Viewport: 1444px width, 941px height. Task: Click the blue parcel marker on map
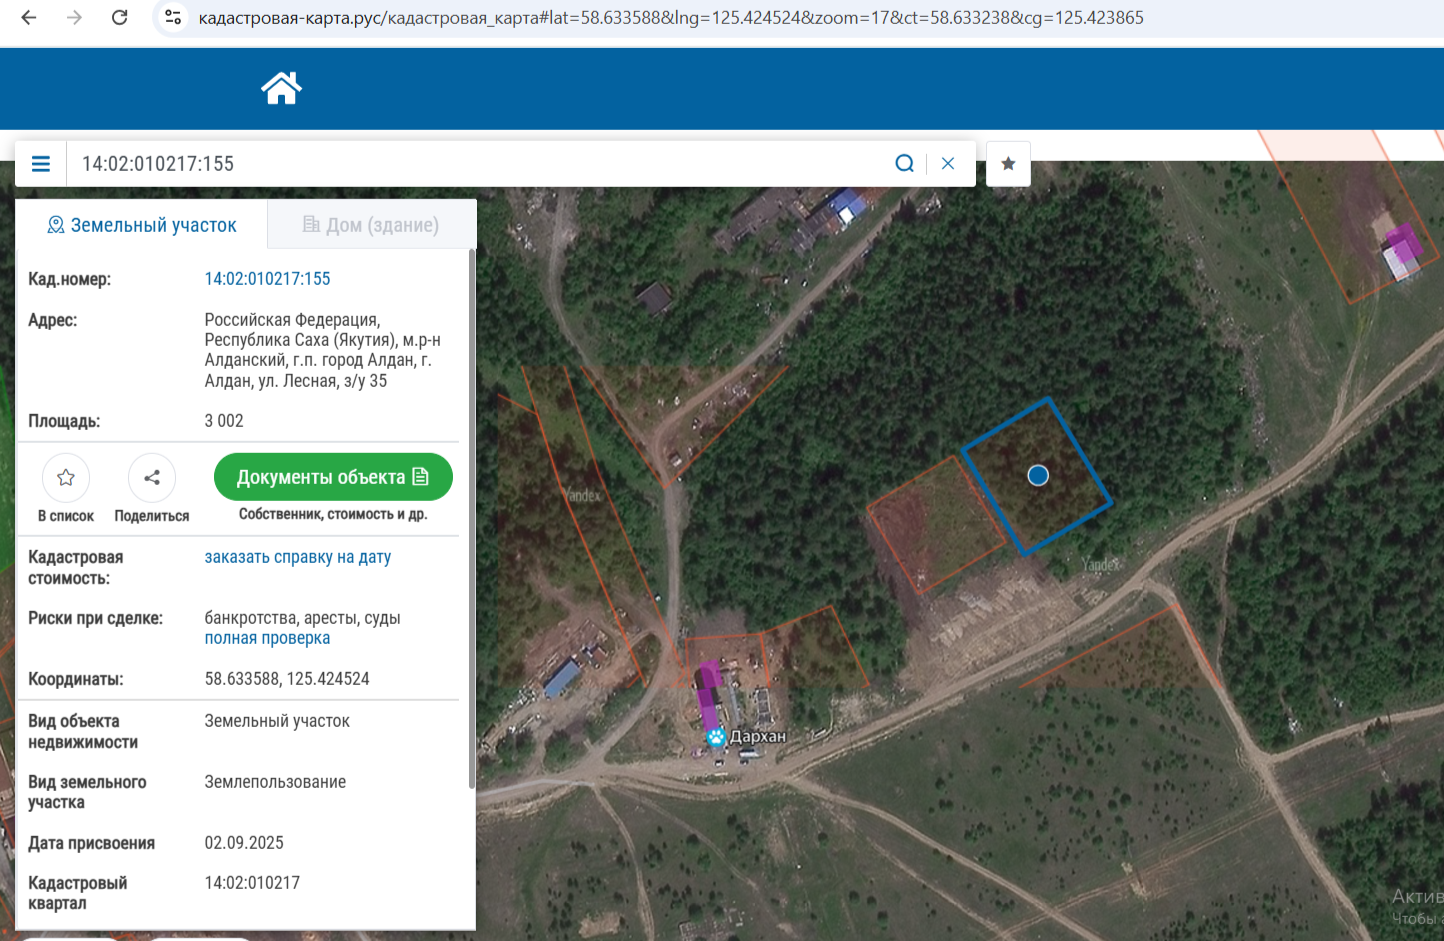[x=1038, y=476]
